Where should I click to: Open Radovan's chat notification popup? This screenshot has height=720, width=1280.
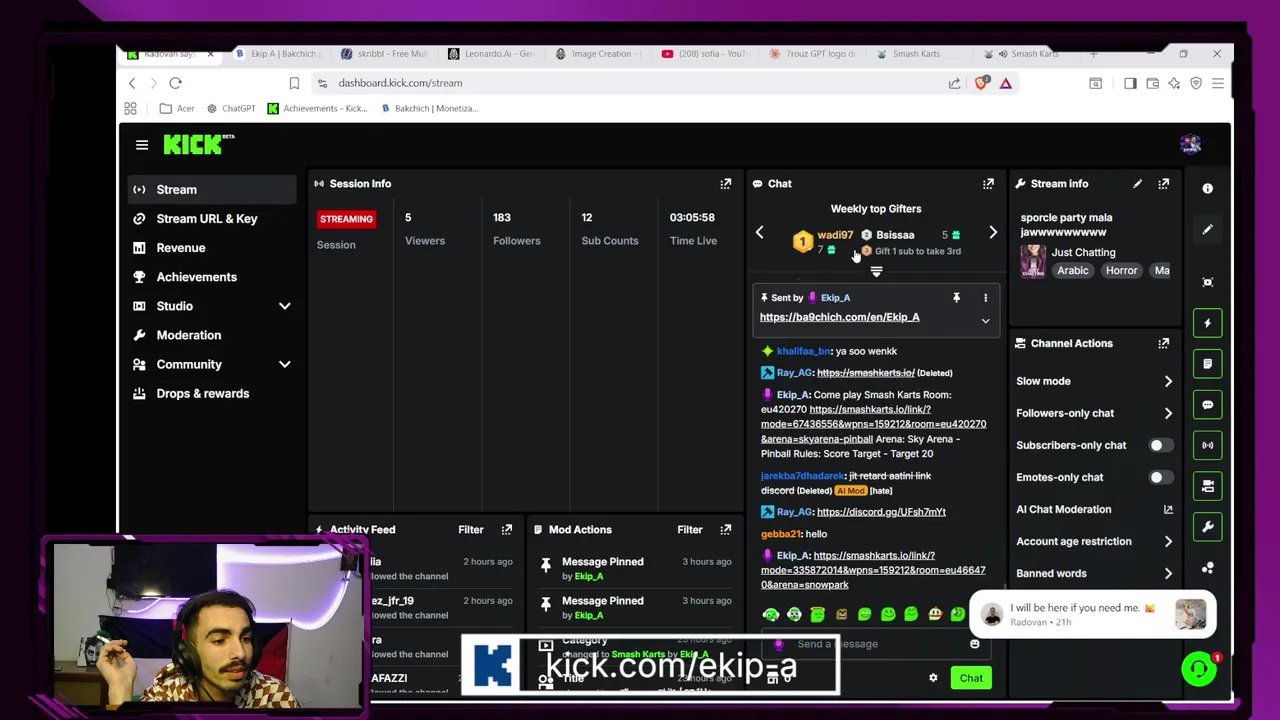tap(1093, 614)
